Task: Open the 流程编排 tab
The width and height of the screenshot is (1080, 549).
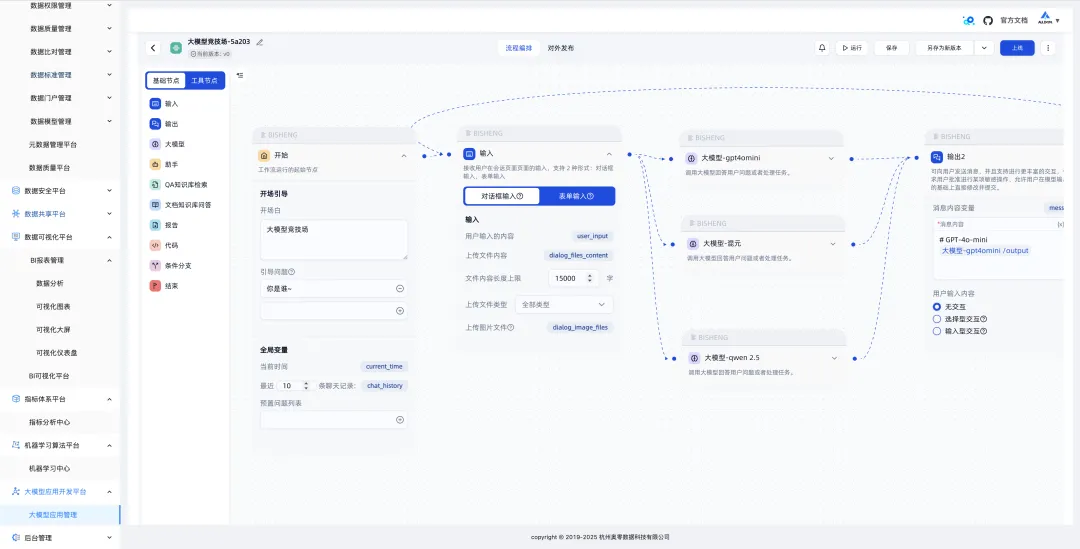Action: (x=519, y=48)
